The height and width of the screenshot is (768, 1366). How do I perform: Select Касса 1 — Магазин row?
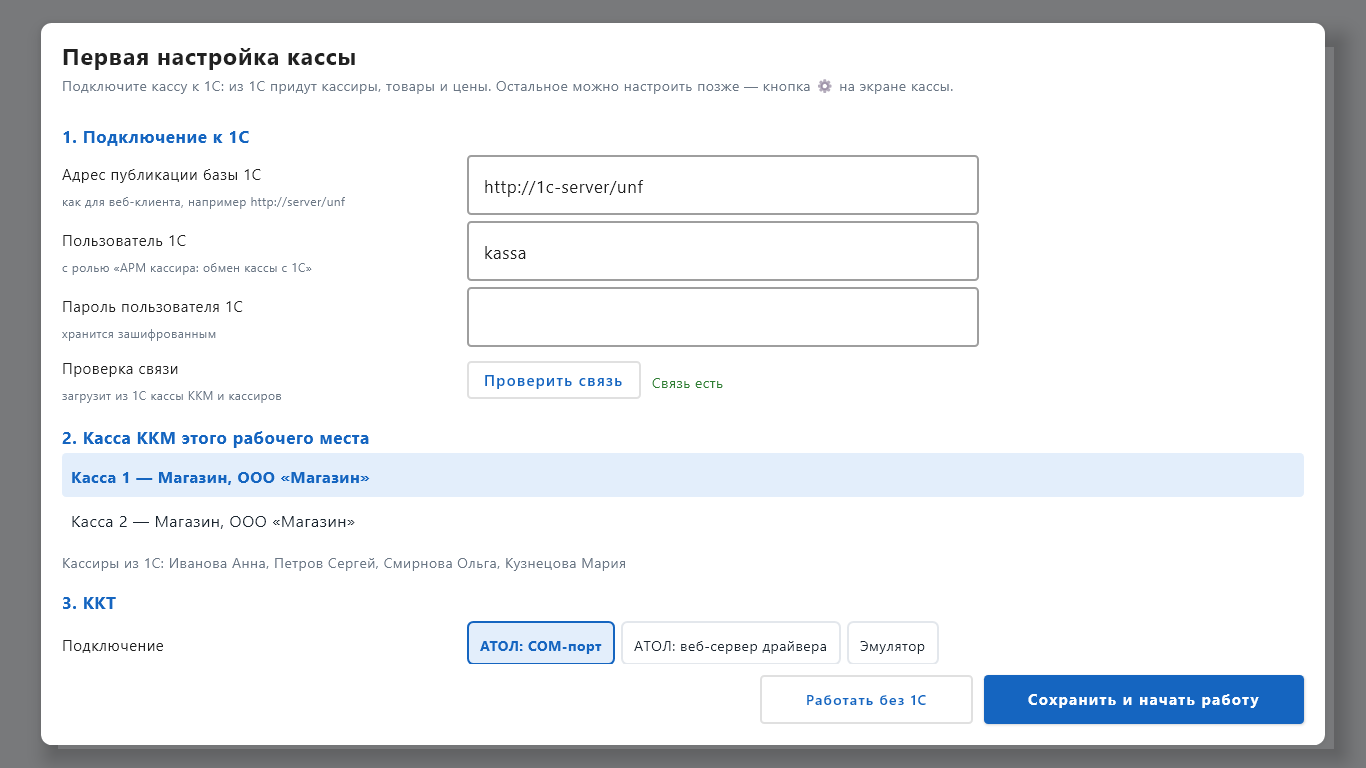[683, 476]
